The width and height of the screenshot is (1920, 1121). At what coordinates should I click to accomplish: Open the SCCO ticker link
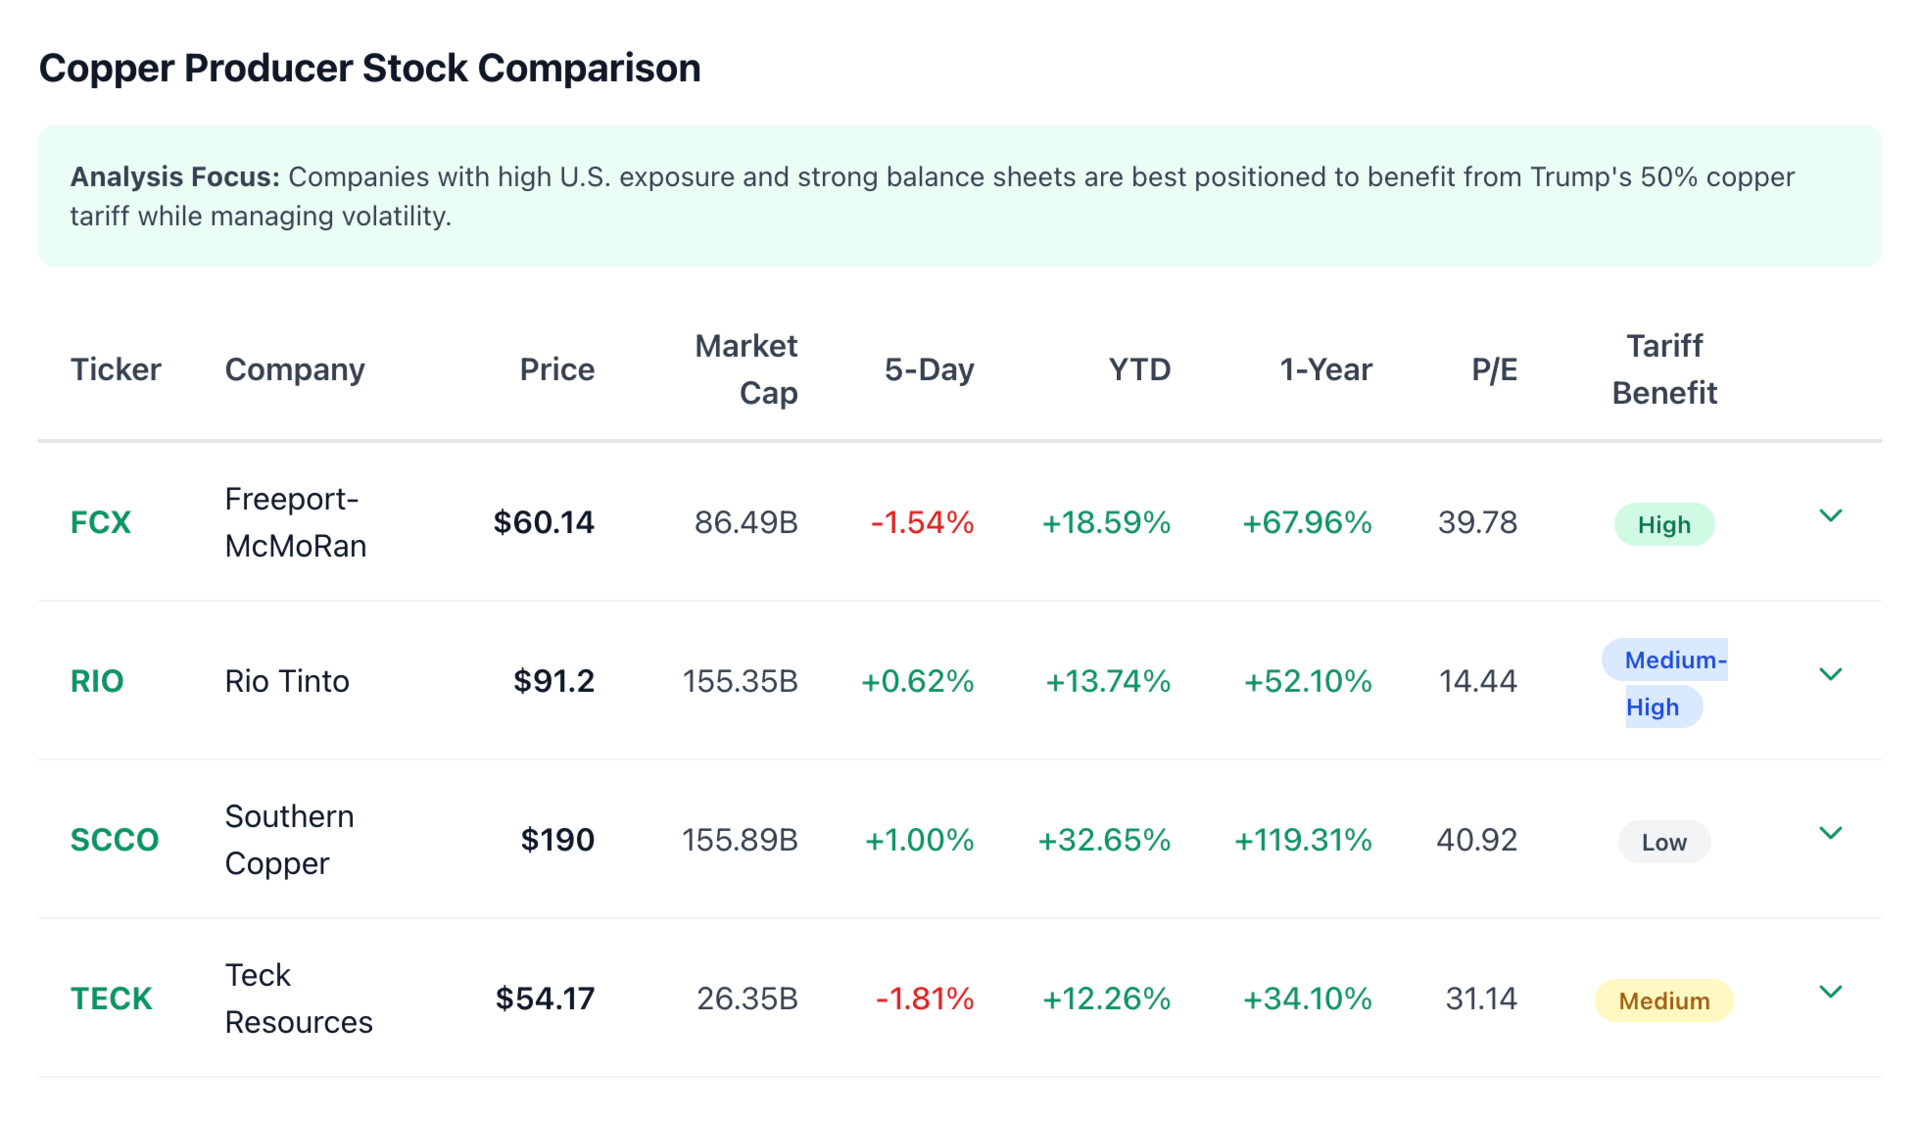pyautogui.click(x=114, y=840)
